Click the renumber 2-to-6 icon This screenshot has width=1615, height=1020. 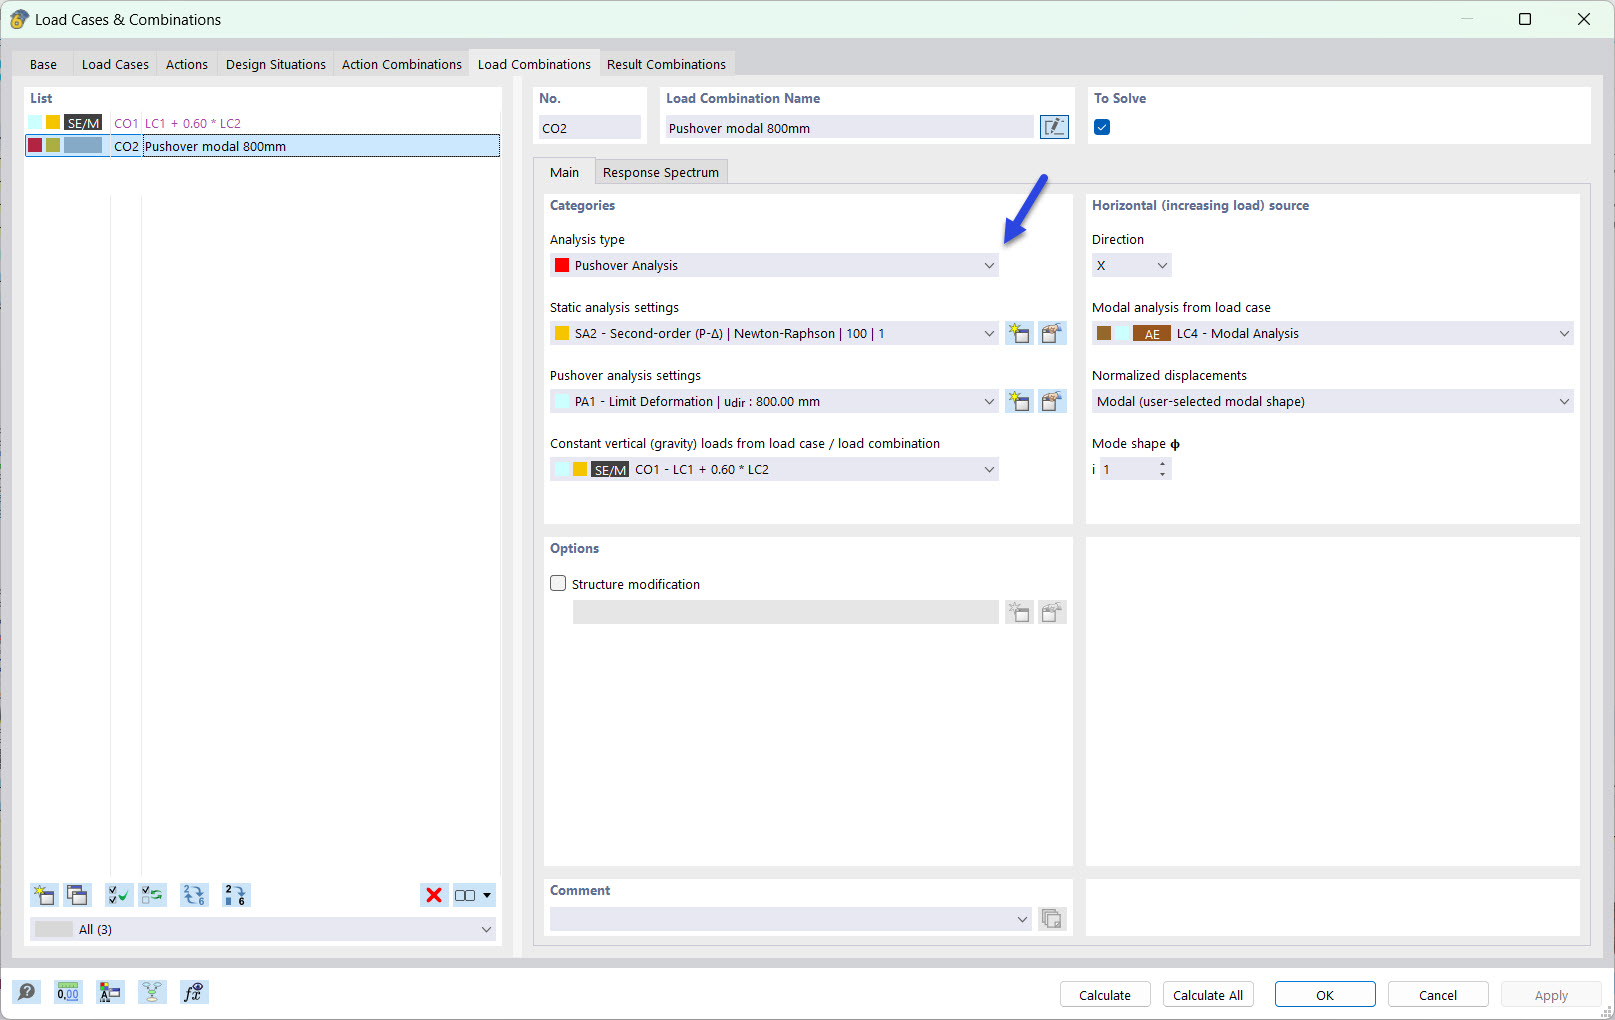point(236,895)
